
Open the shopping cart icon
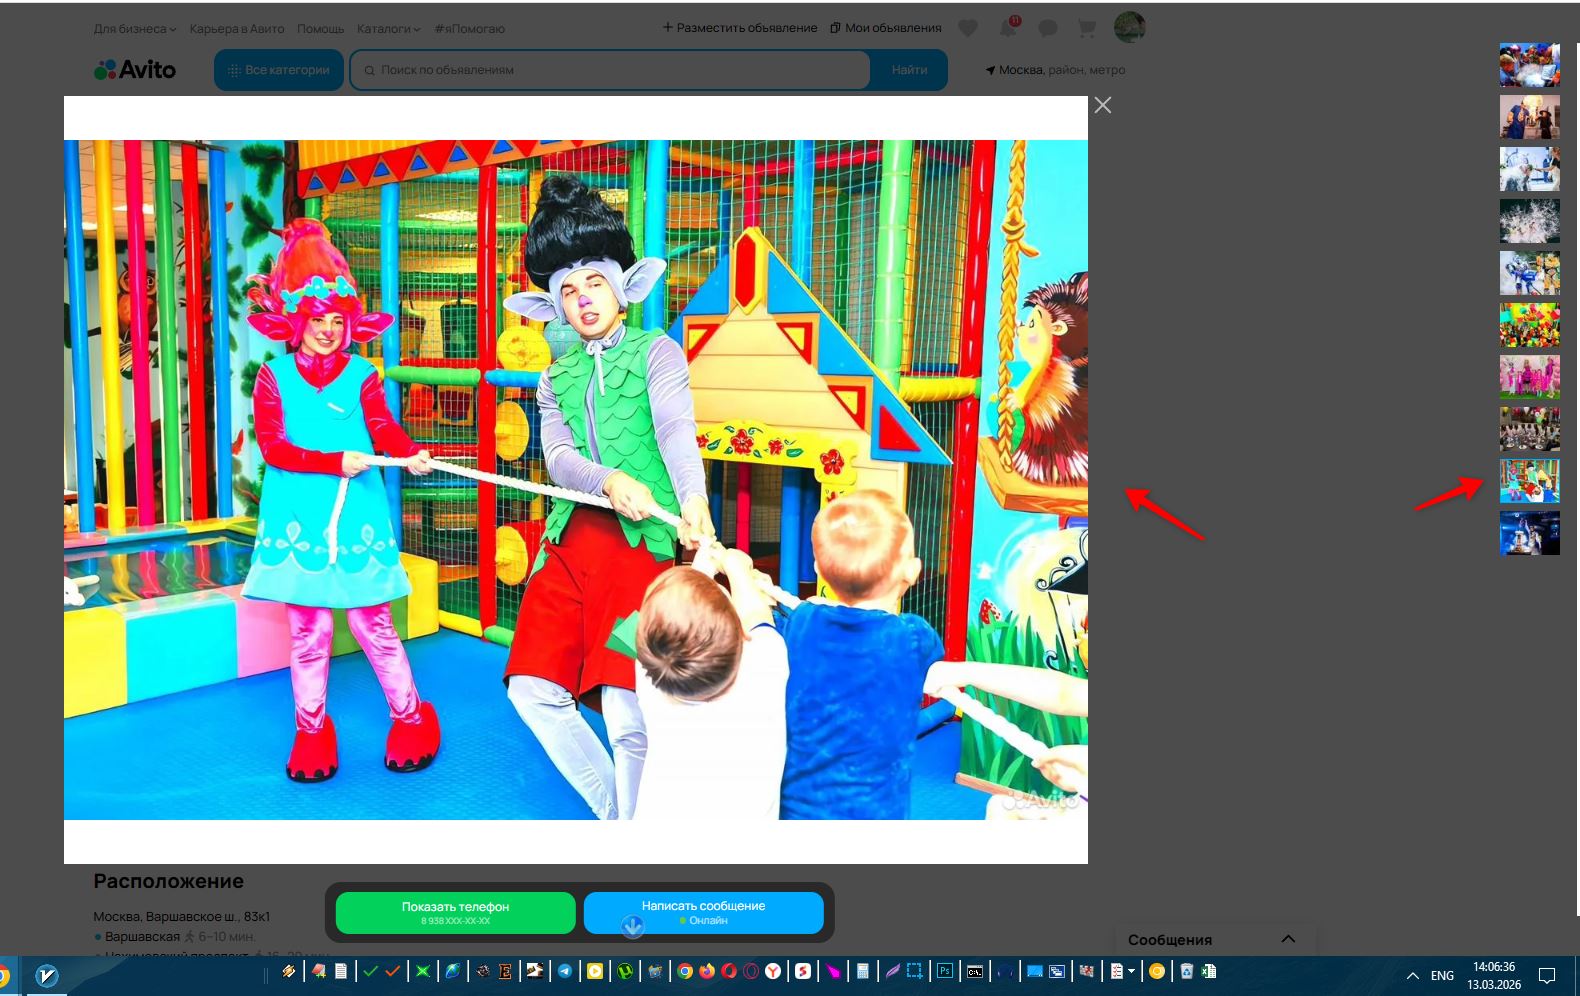click(1087, 28)
